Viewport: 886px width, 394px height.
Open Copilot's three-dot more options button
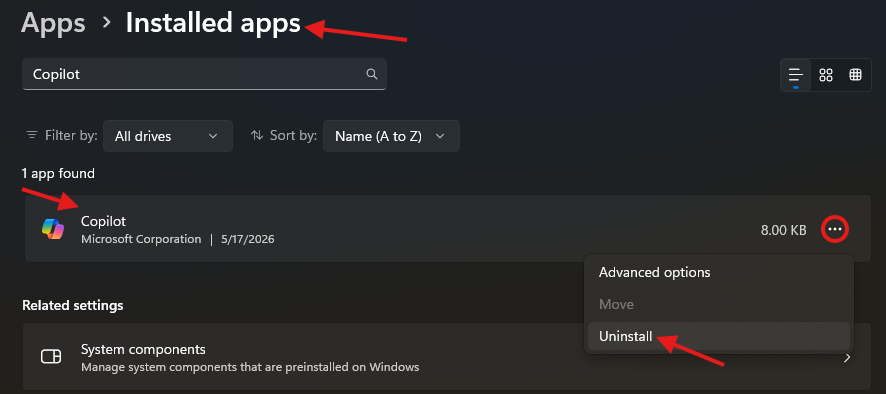pos(835,229)
